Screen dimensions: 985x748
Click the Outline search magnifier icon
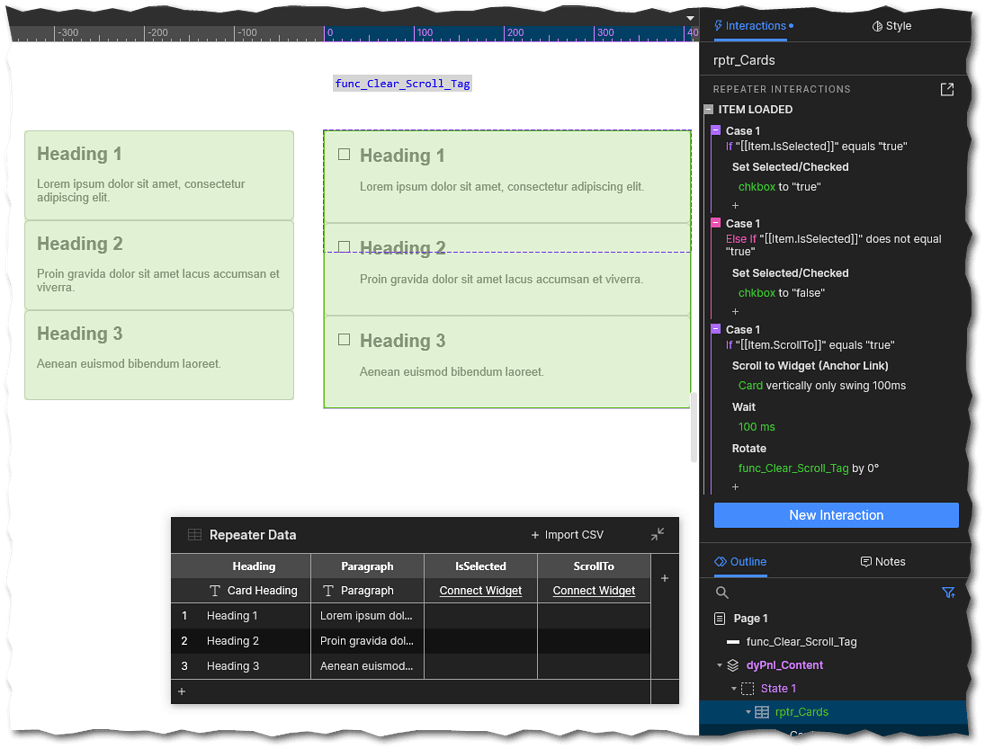pos(722,593)
